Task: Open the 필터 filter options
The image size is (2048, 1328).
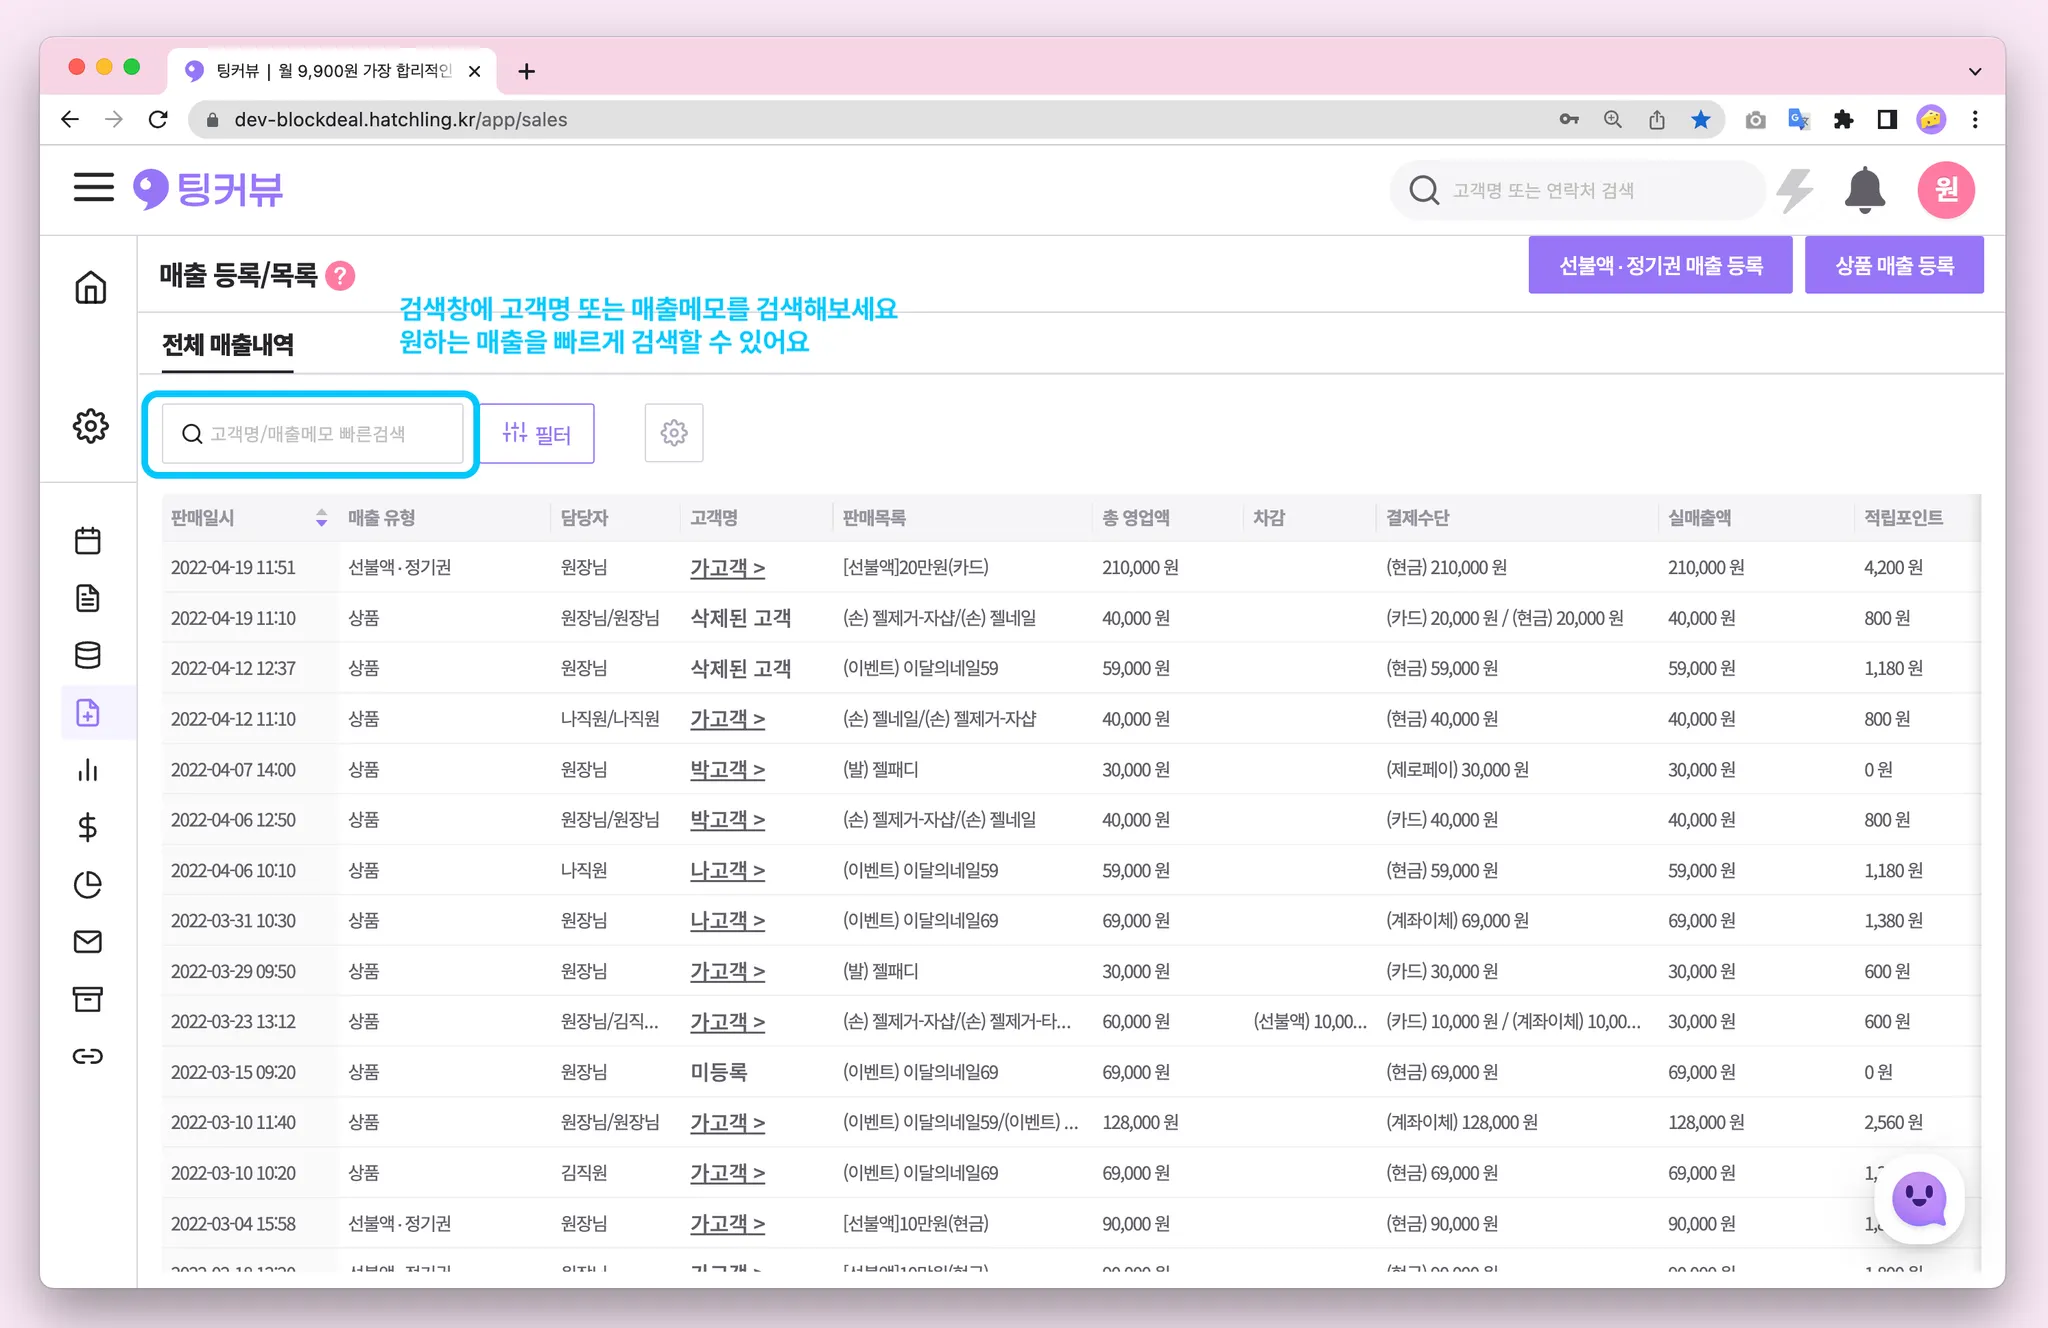Action: (537, 433)
